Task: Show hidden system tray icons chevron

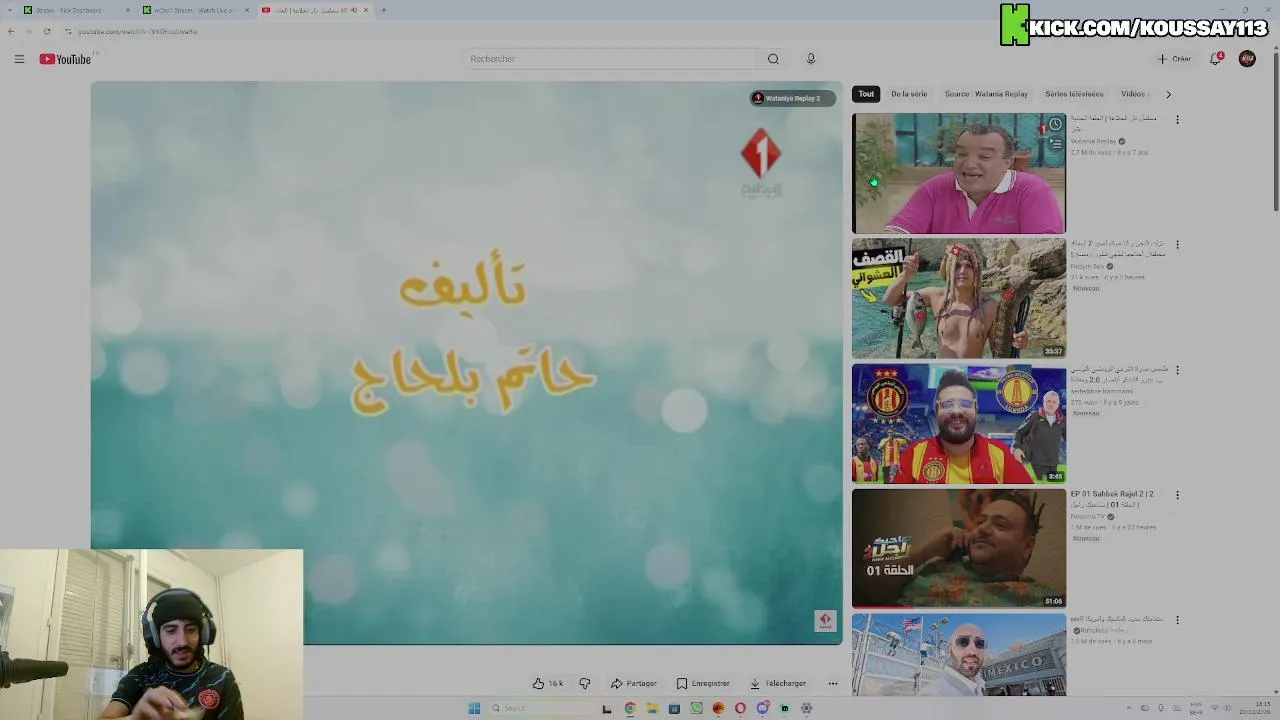Action: [x=1127, y=708]
